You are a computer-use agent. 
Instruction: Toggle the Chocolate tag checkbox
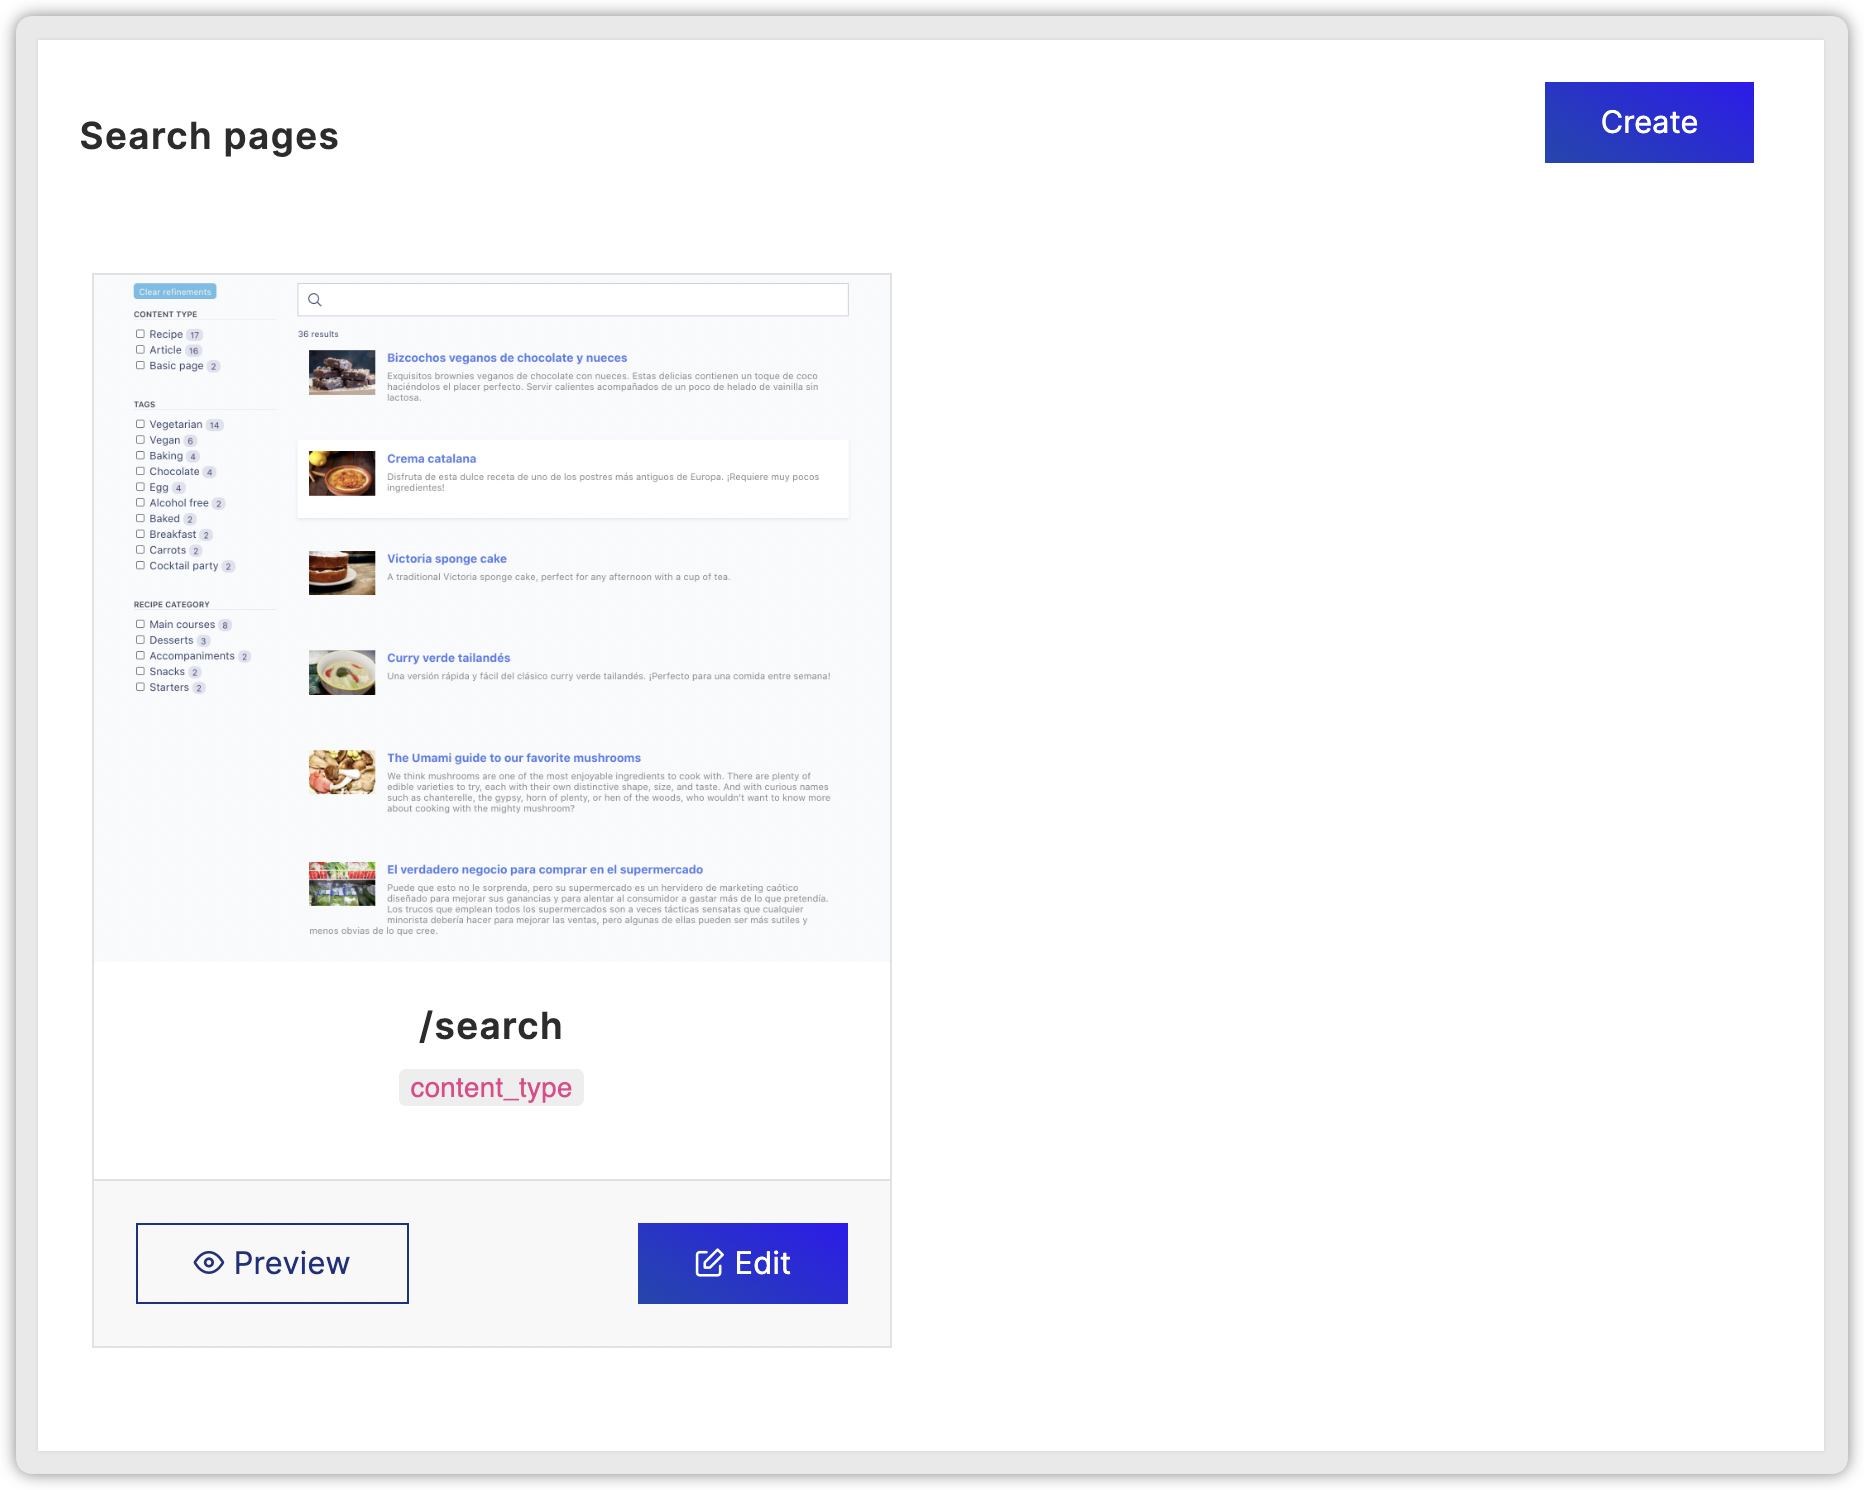(140, 471)
